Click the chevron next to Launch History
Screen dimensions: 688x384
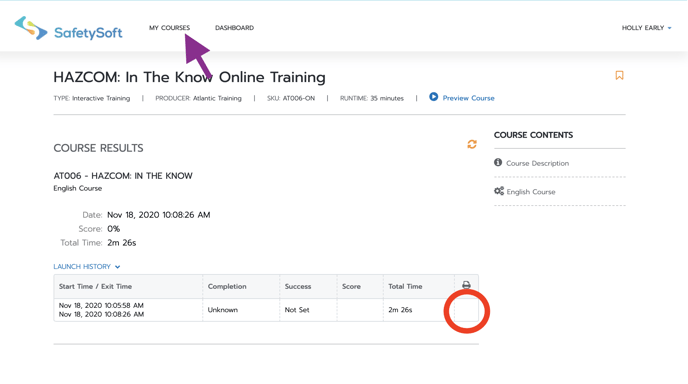(118, 267)
